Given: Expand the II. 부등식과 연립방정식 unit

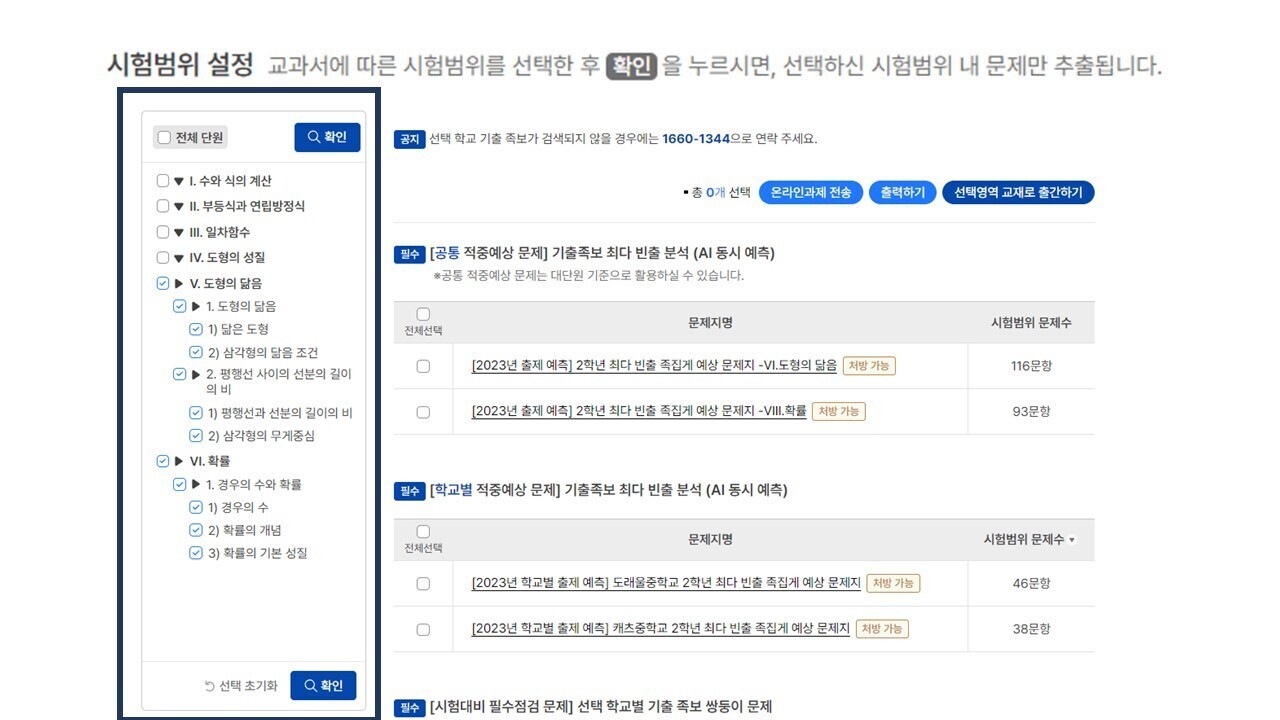Looking at the screenshot, I should click(179, 206).
